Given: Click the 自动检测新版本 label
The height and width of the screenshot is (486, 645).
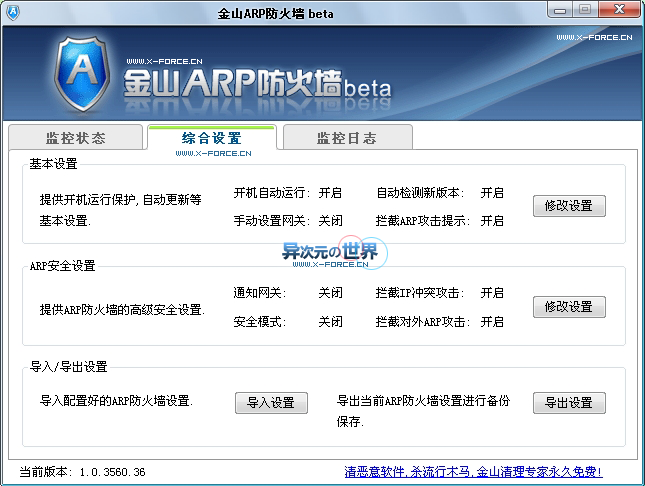Looking at the screenshot, I should 420,193.
